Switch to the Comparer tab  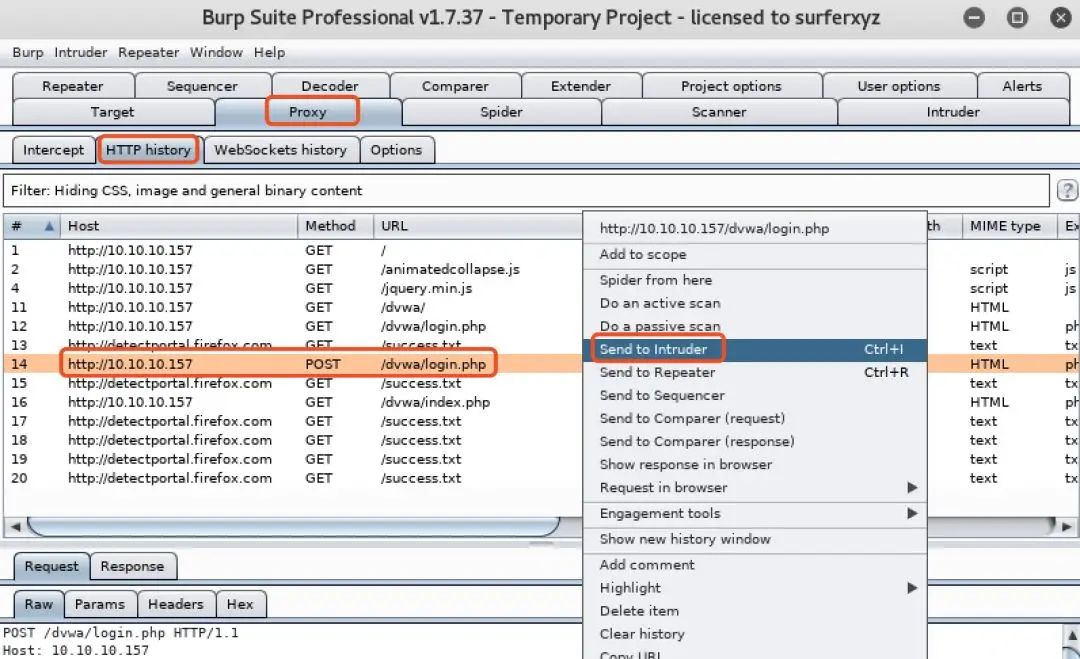tap(455, 86)
